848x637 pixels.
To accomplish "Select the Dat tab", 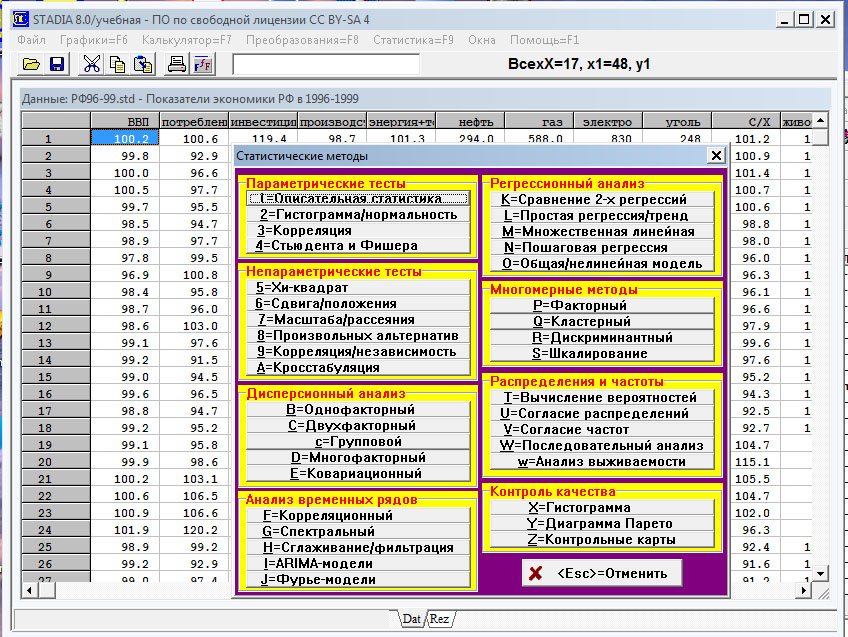I will pos(411,619).
